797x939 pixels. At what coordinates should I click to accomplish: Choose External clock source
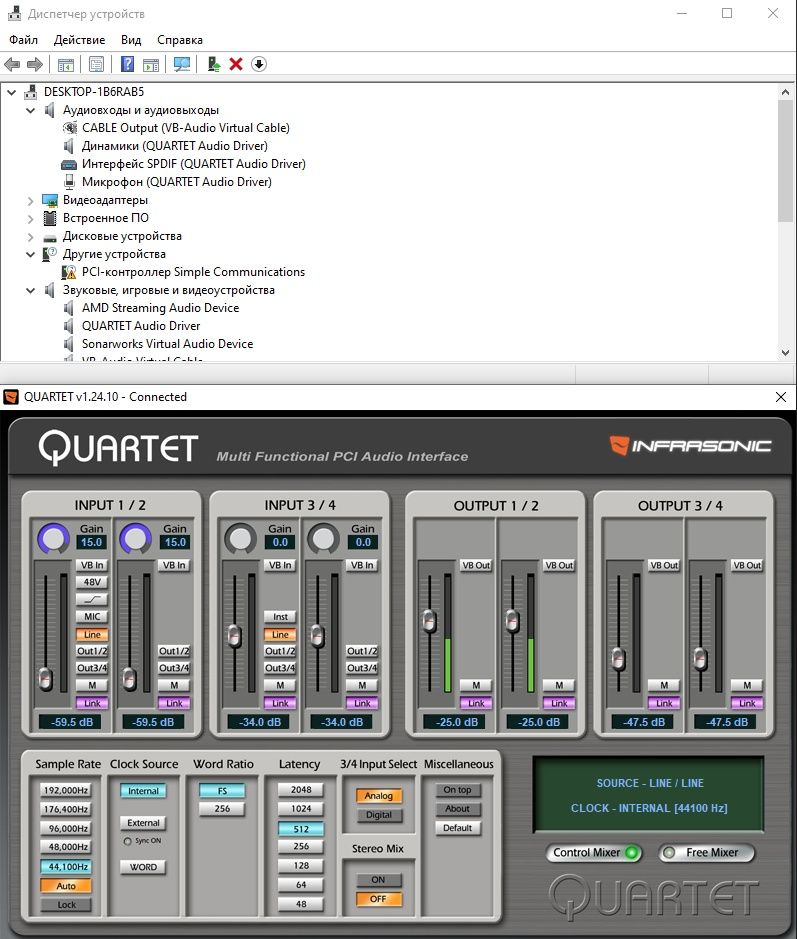tap(143, 823)
